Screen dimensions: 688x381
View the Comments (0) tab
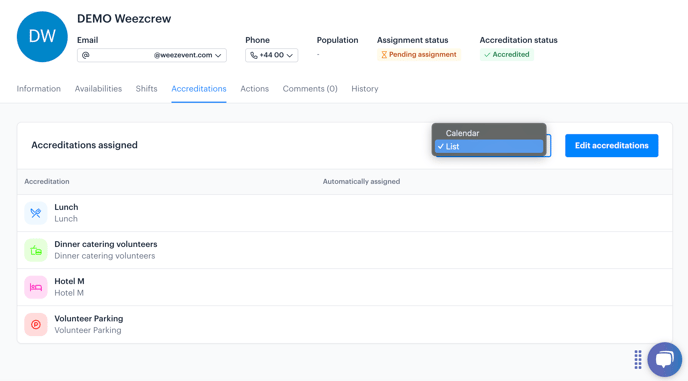click(x=310, y=89)
